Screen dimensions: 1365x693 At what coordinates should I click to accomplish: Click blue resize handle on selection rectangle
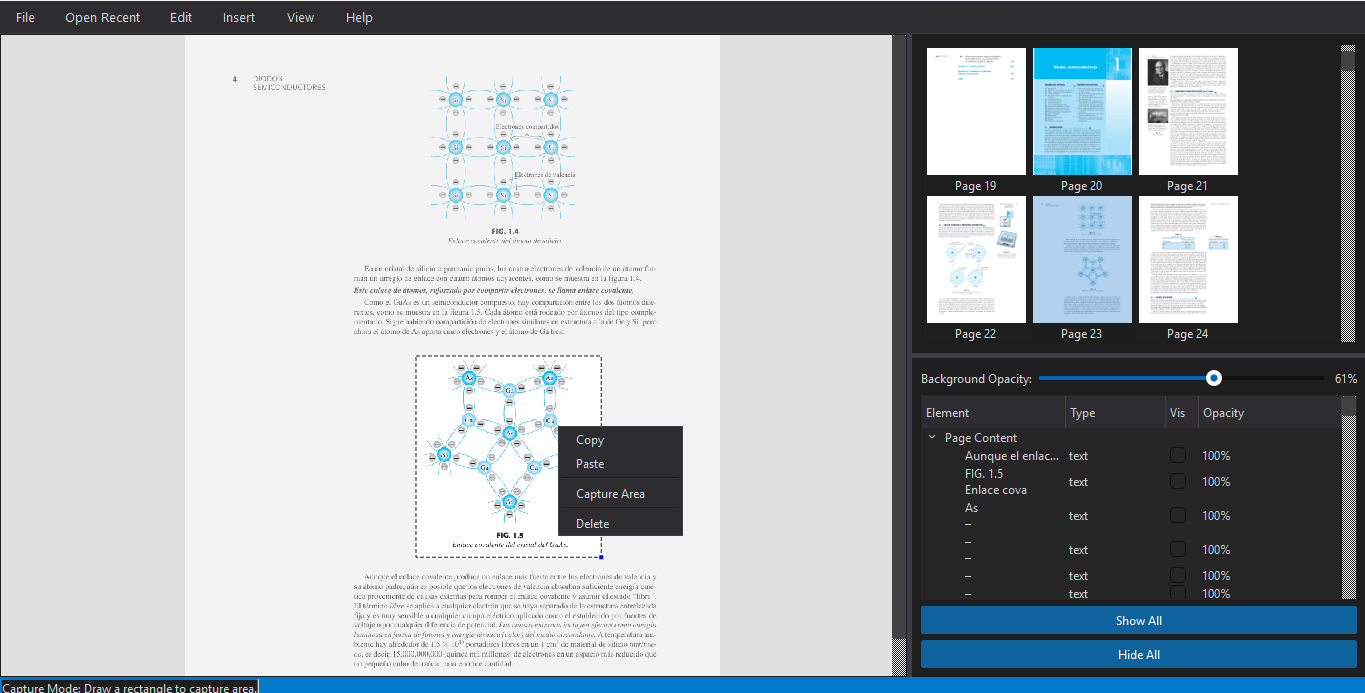(601, 557)
